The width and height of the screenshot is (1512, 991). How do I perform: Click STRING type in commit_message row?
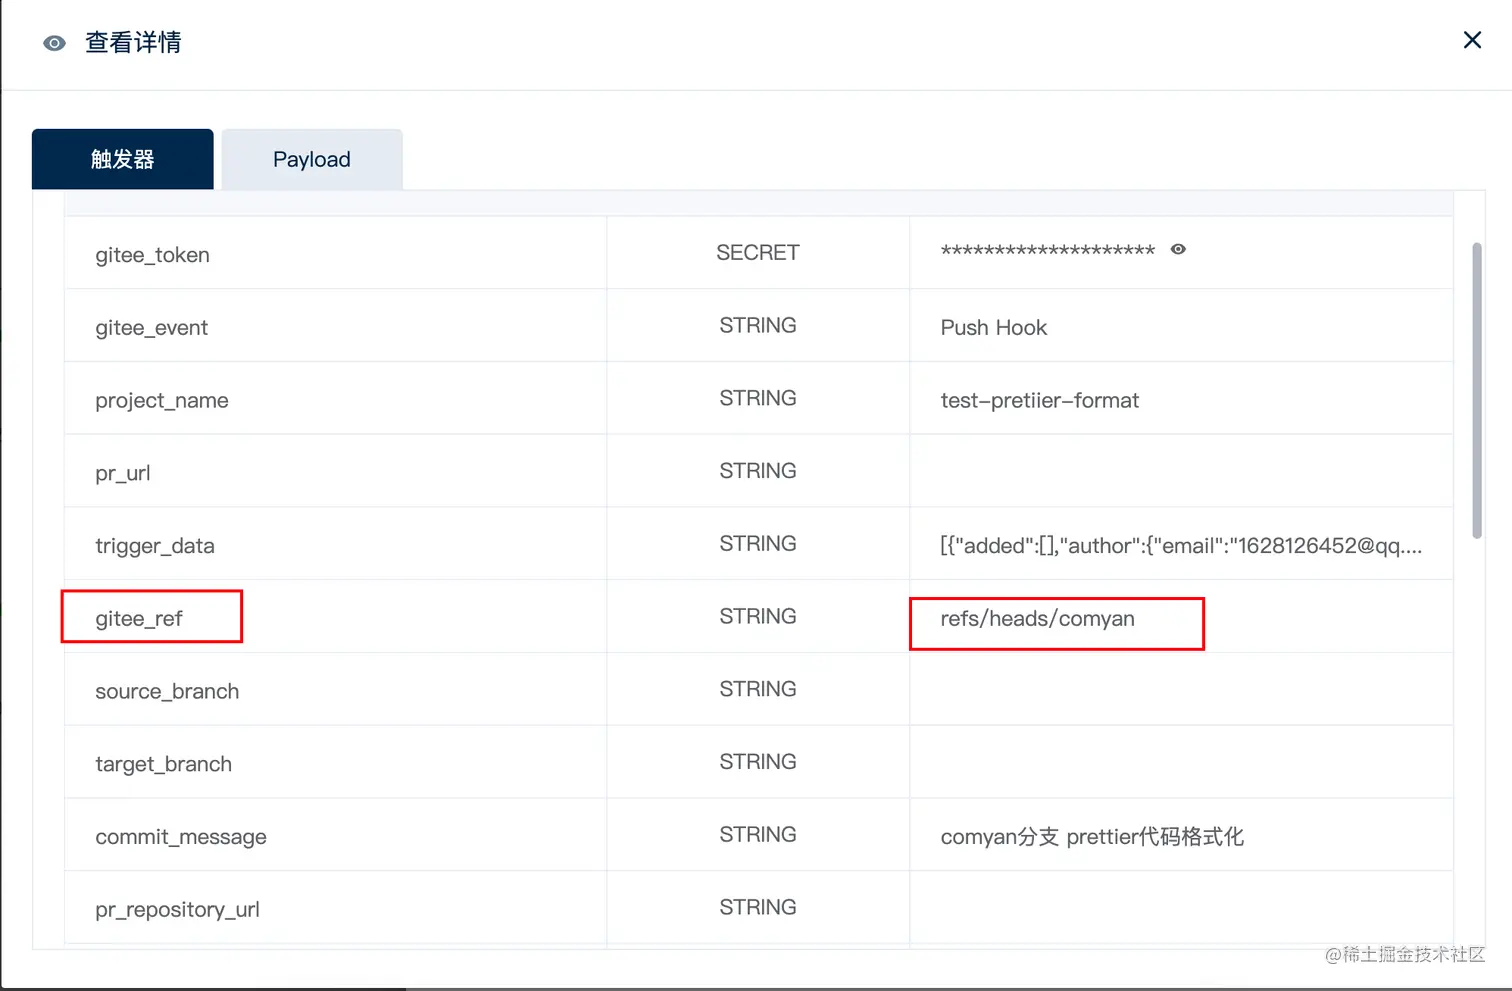pos(758,835)
